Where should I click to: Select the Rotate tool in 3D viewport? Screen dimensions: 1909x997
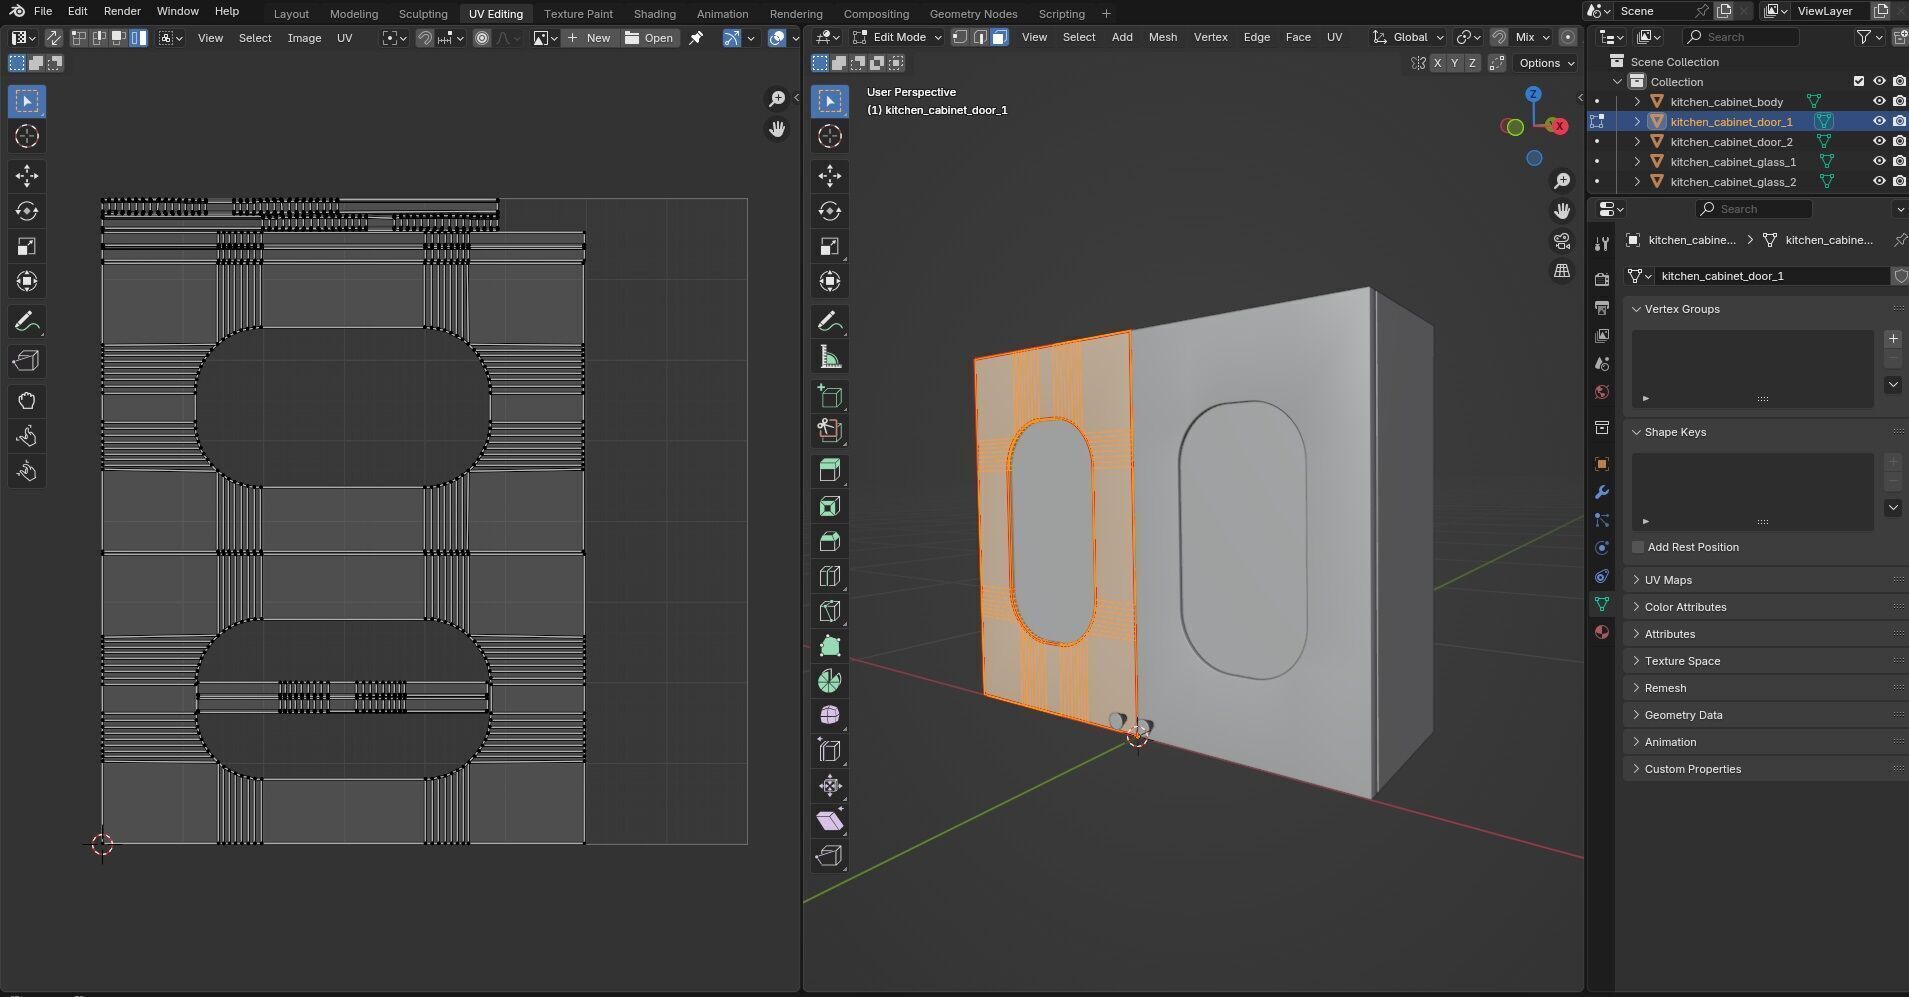[829, 211]
